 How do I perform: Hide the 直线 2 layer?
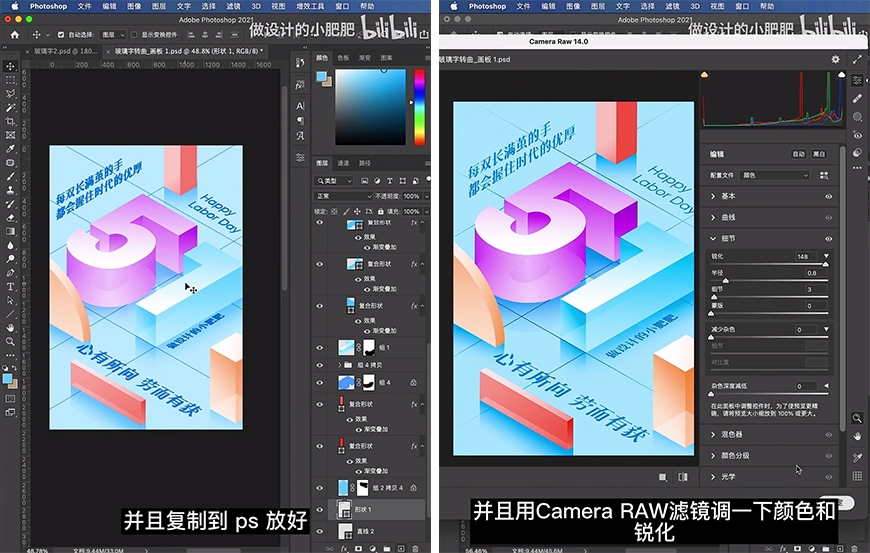(320, 531)
